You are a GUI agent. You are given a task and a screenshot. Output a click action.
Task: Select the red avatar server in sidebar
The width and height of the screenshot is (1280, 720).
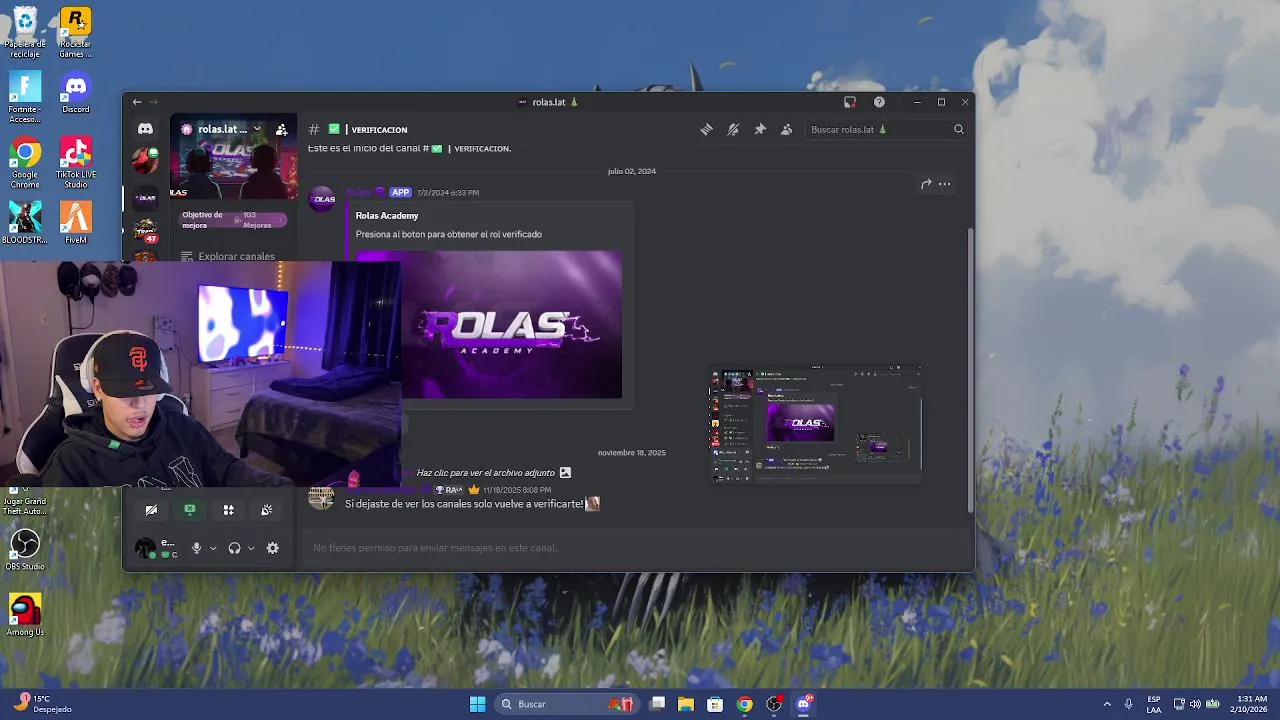(146, 160)
